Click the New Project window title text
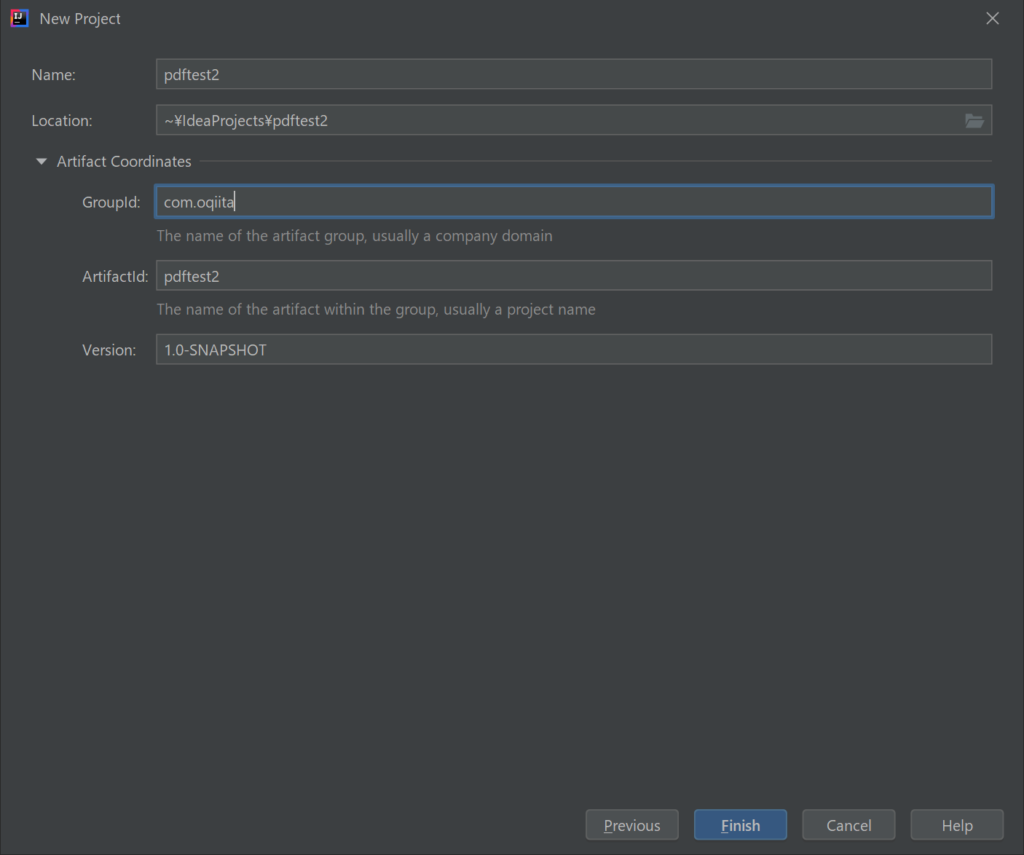The width and height of the screenshot is (1024, 855). point(80,19)
